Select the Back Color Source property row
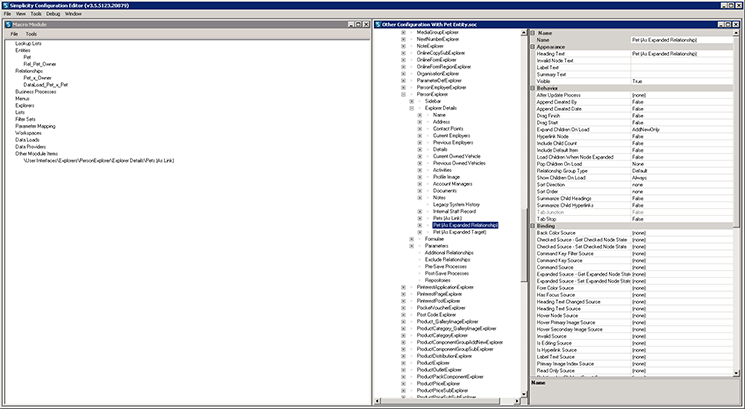This screenshot has width=745, height=409. coord(634,233)
